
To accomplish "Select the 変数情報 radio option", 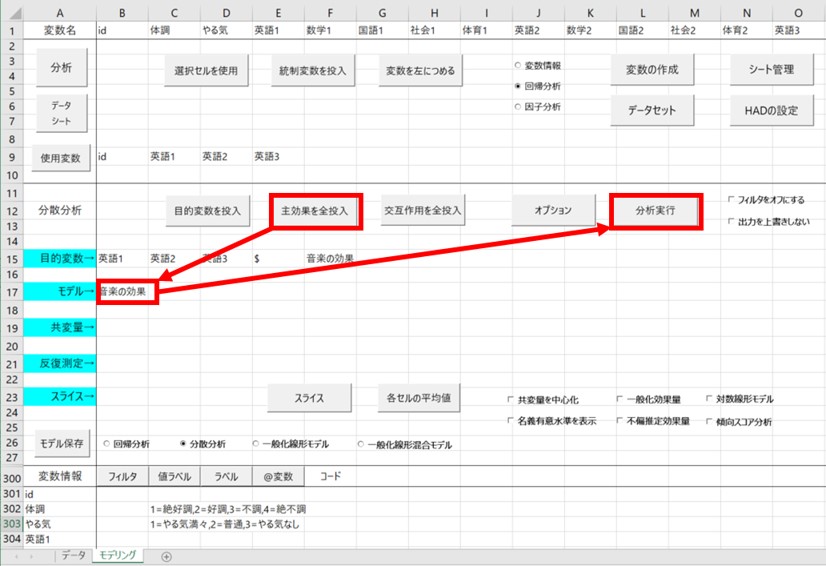I will [x=517, y=65].
